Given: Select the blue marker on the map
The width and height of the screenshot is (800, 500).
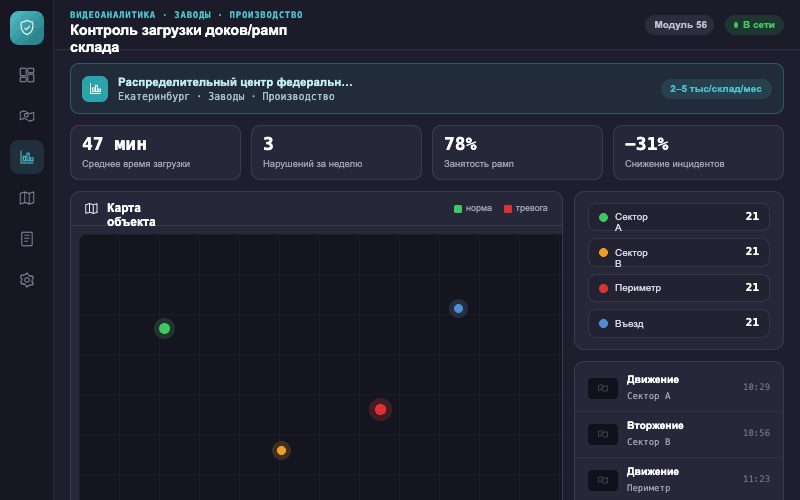Looking at the screenshot, I should [458, 308].
